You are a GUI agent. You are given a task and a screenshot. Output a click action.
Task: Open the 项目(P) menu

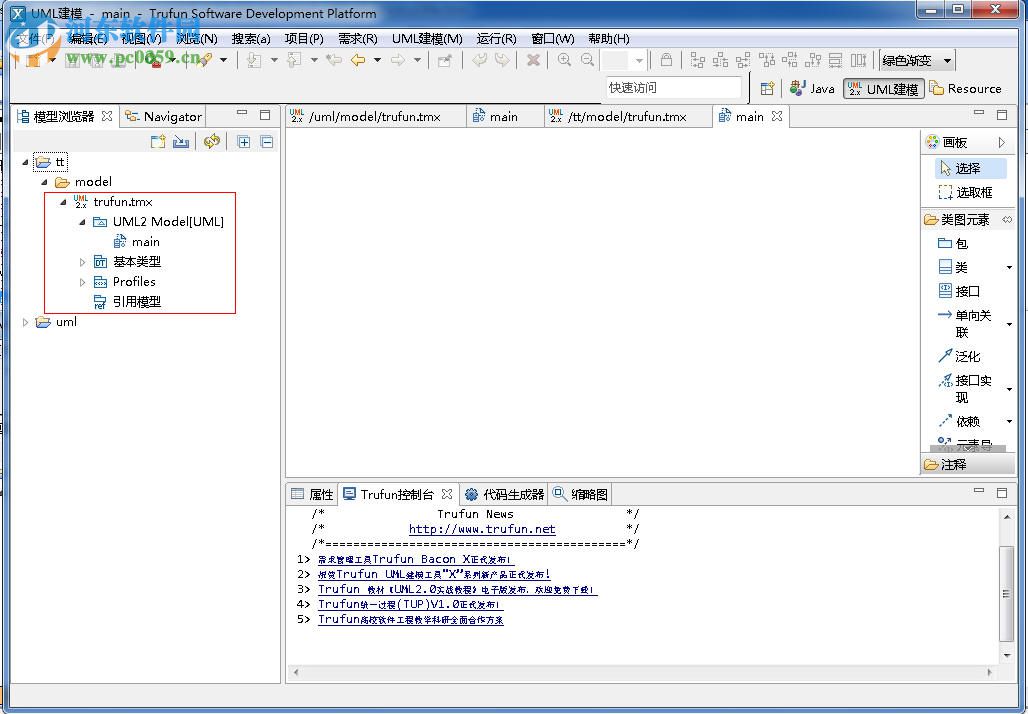pos(304,39)
